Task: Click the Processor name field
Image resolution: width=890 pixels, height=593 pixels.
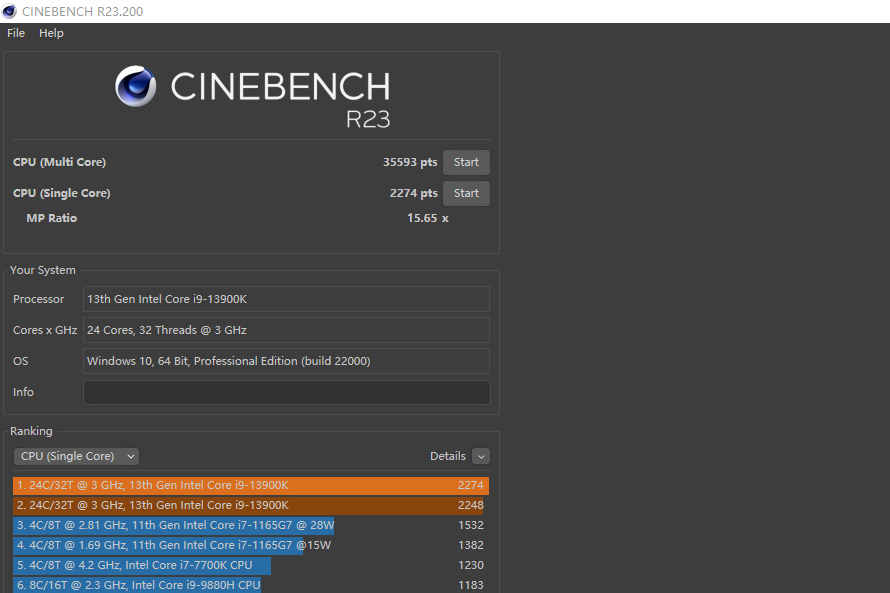Action: click(x=286, y=299)
